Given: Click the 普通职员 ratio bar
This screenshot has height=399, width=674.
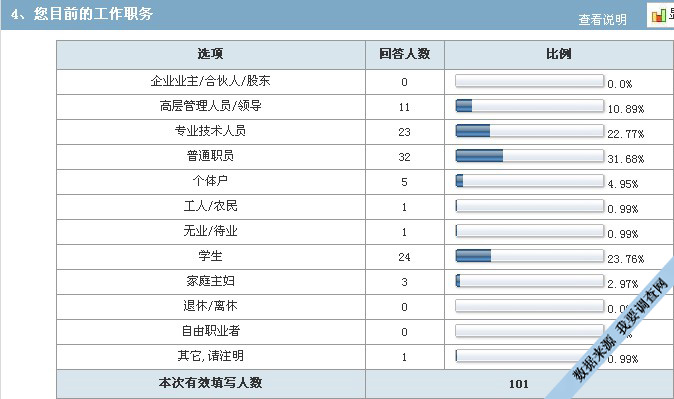Looking at the screenshot, I should 530,156.
